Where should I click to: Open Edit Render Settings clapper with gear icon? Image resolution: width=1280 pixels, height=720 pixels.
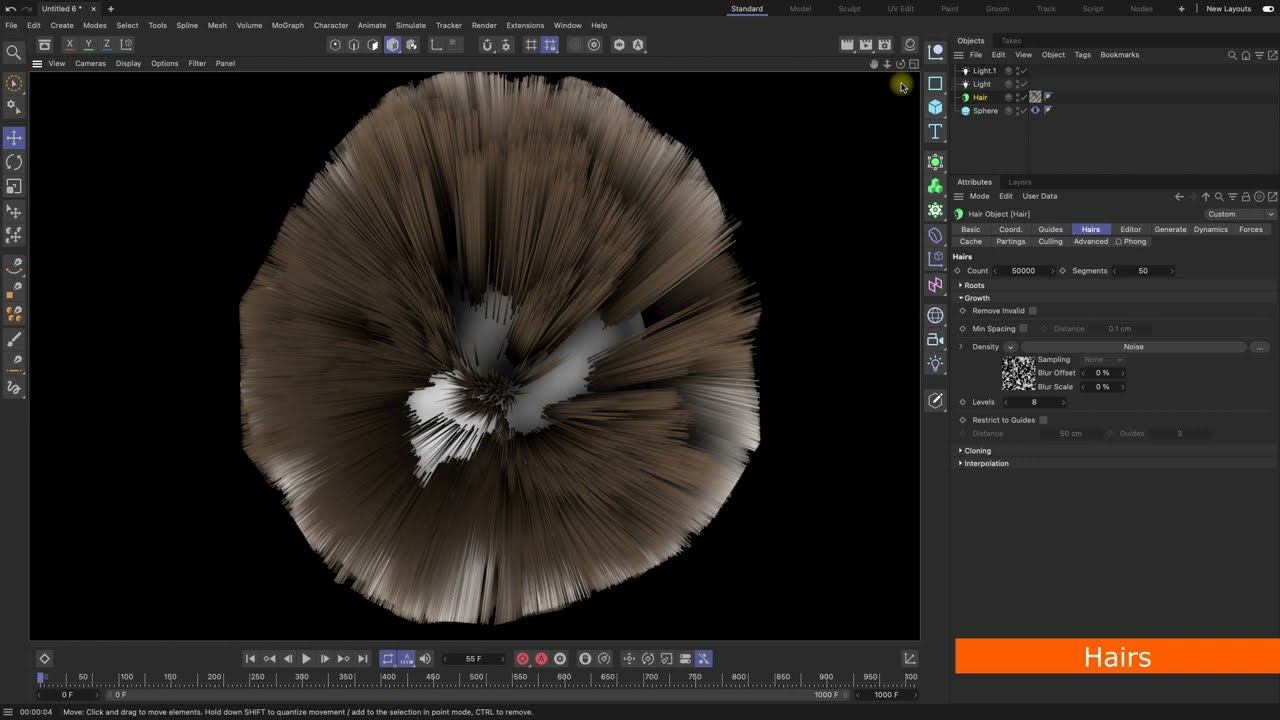point(885,45)
